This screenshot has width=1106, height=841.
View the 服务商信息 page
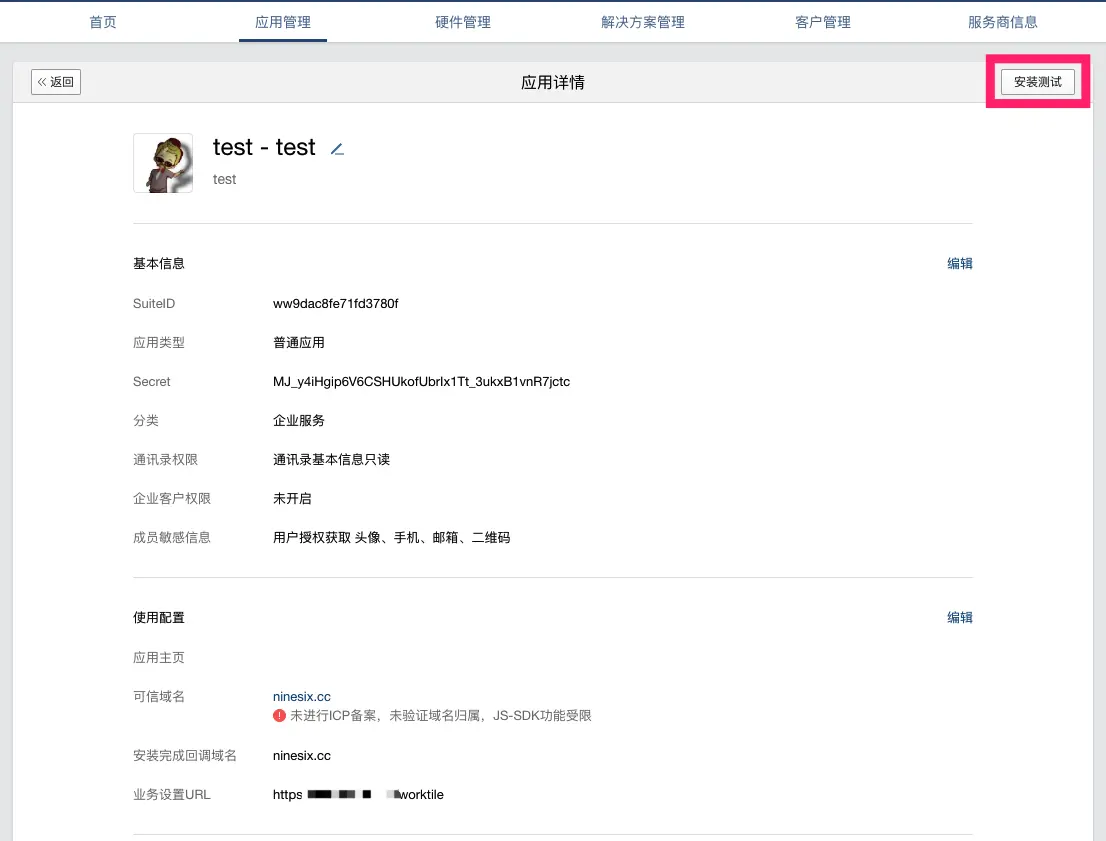pos(1004,21)
